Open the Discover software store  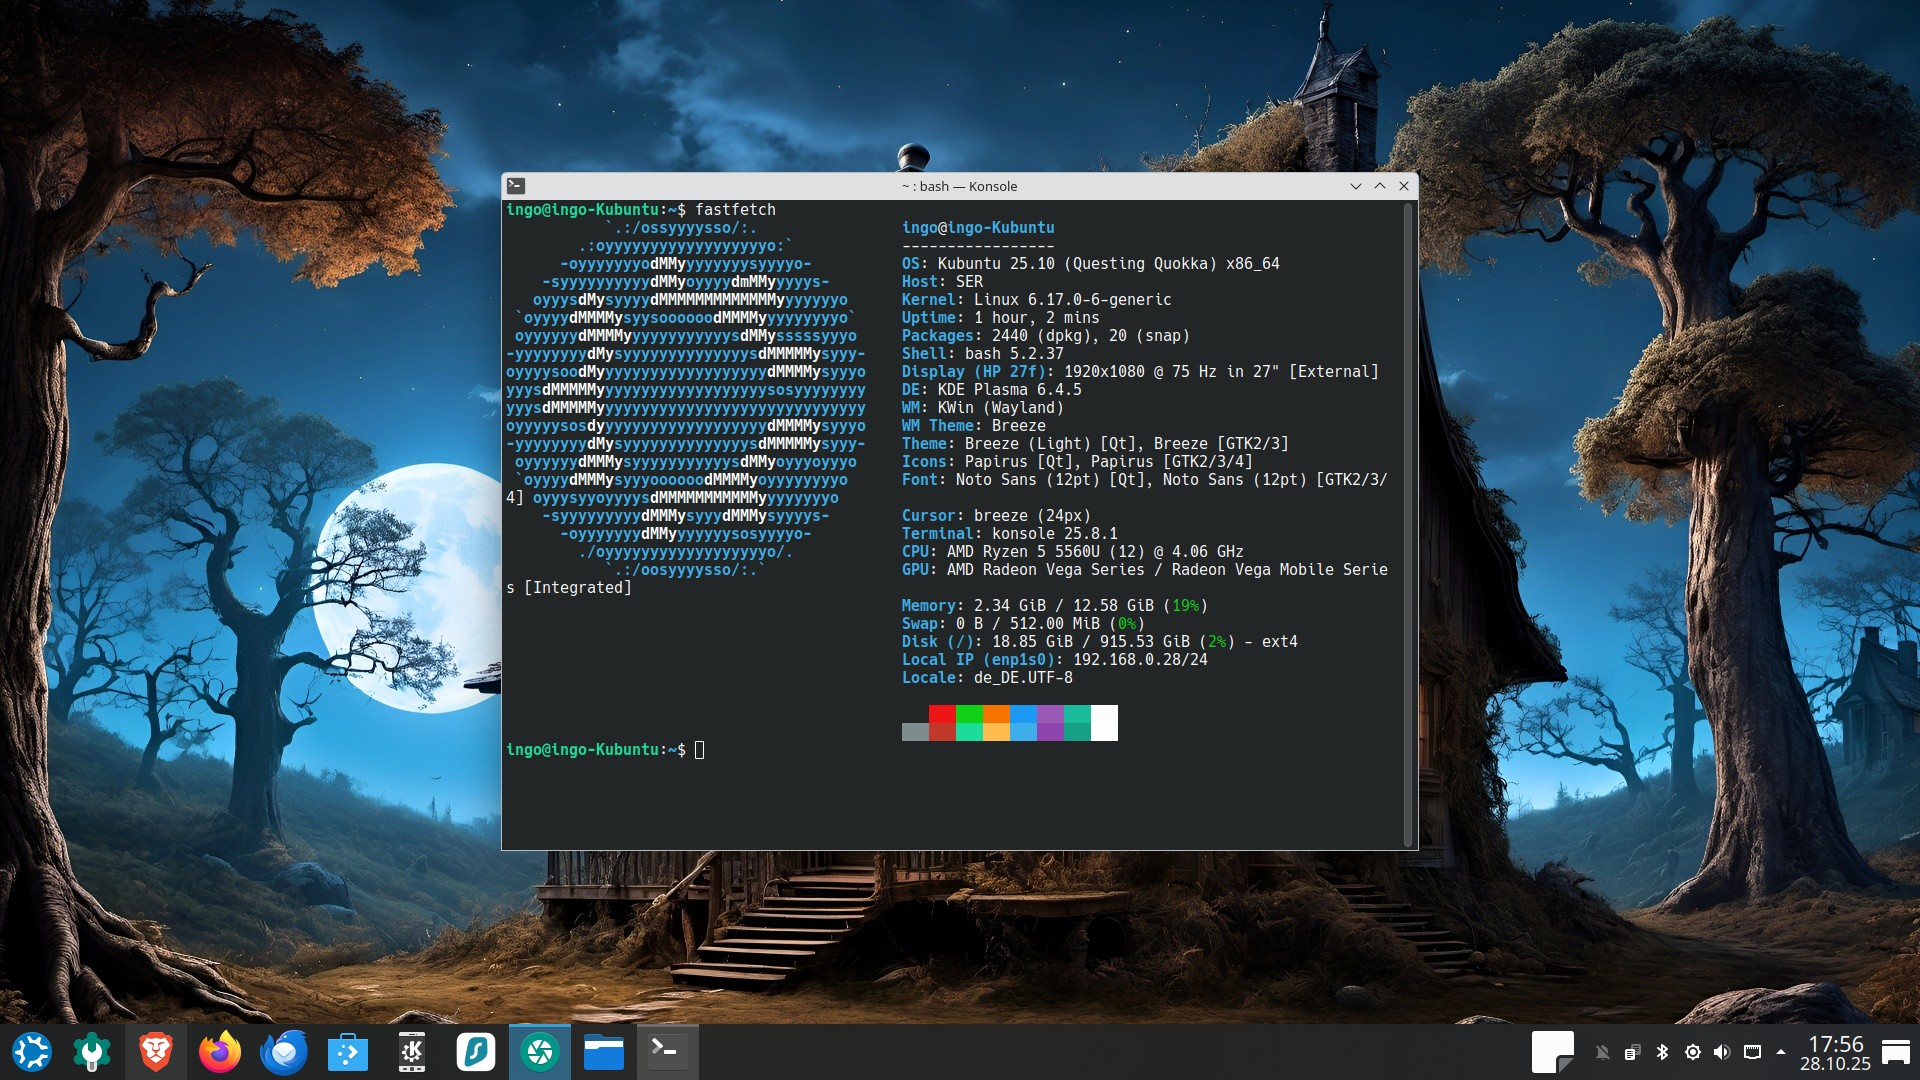point(348,1052)
